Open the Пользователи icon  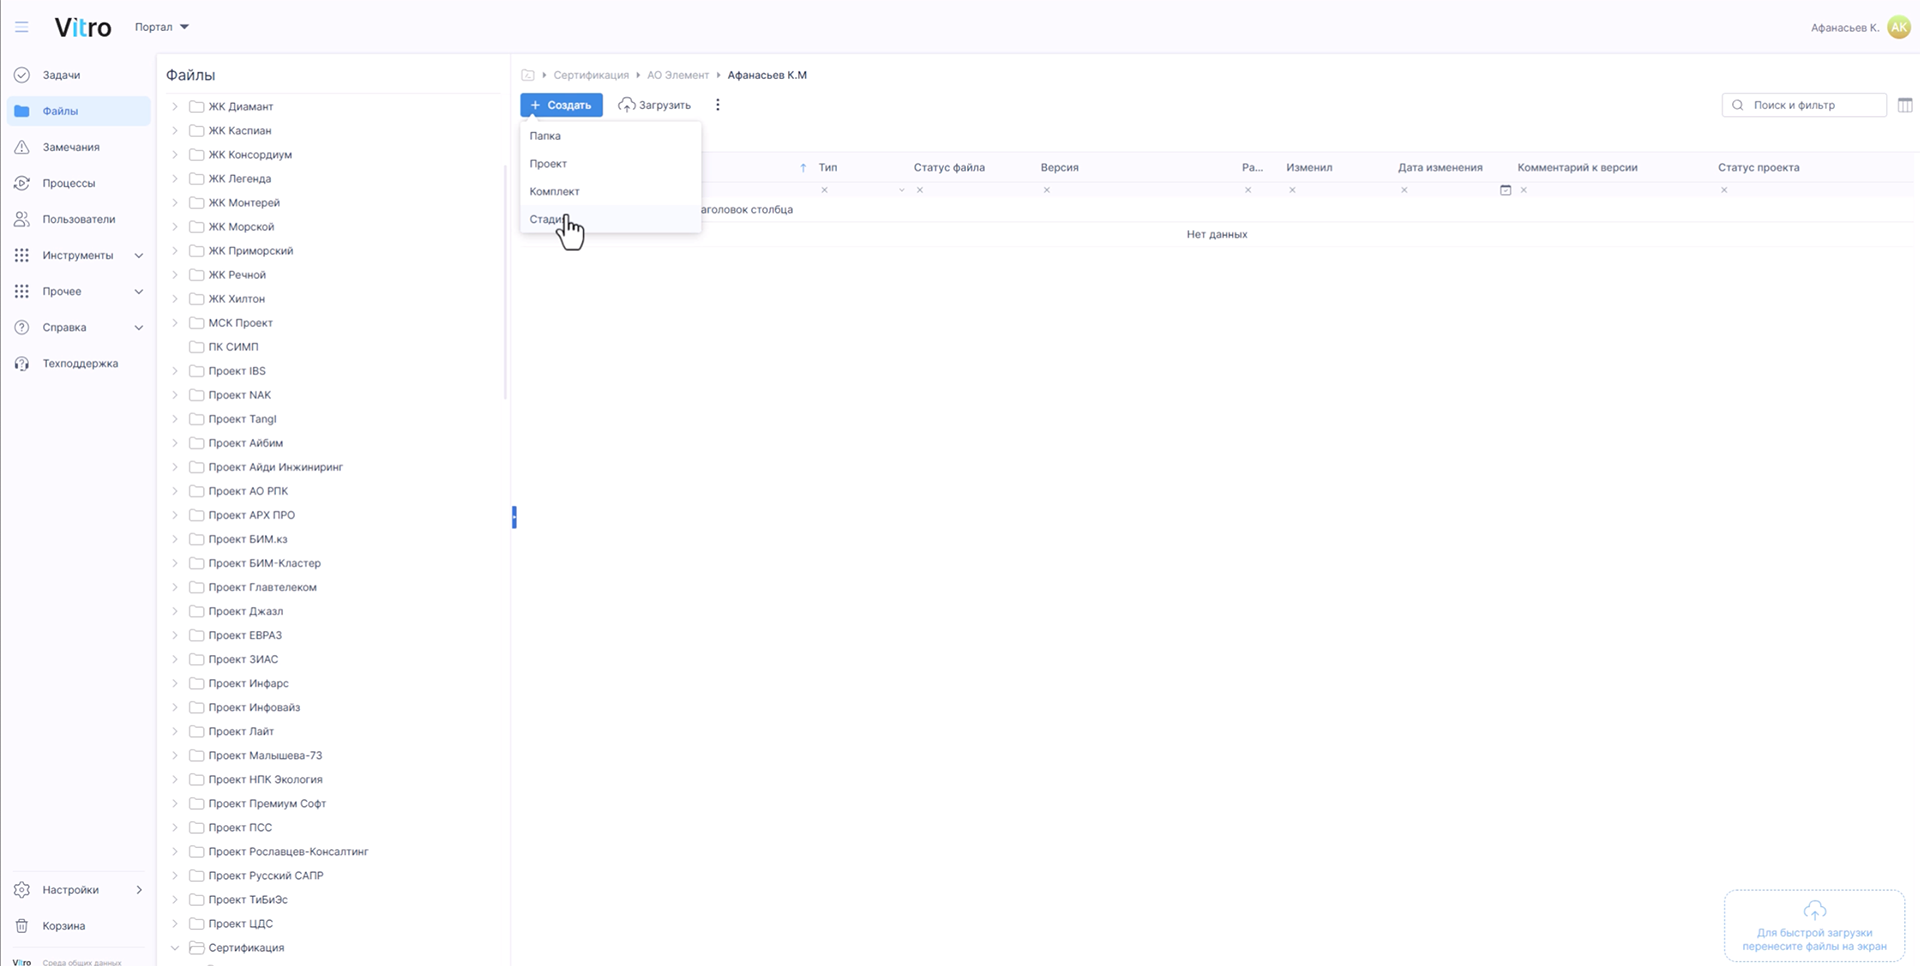[x=22, y=219]
